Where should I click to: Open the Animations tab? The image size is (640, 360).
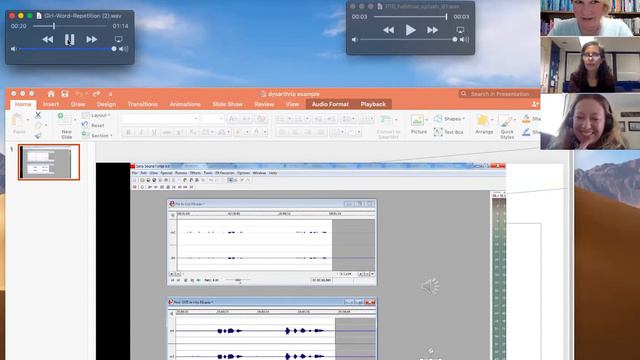coord(185,104)
